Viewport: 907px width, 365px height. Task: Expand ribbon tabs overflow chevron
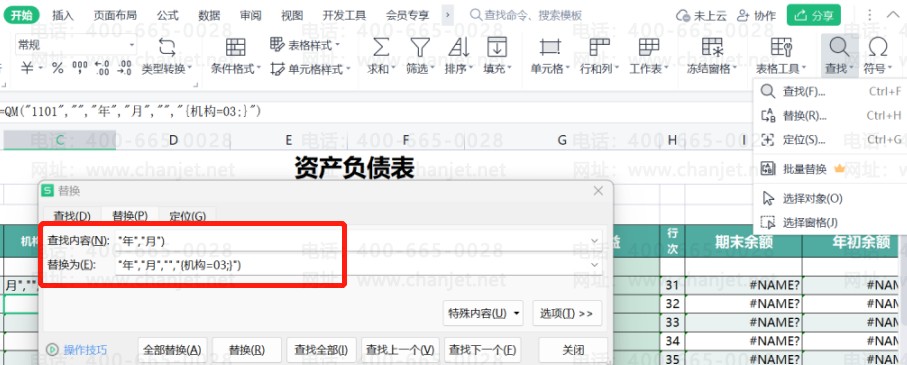[x=447, y=15]
